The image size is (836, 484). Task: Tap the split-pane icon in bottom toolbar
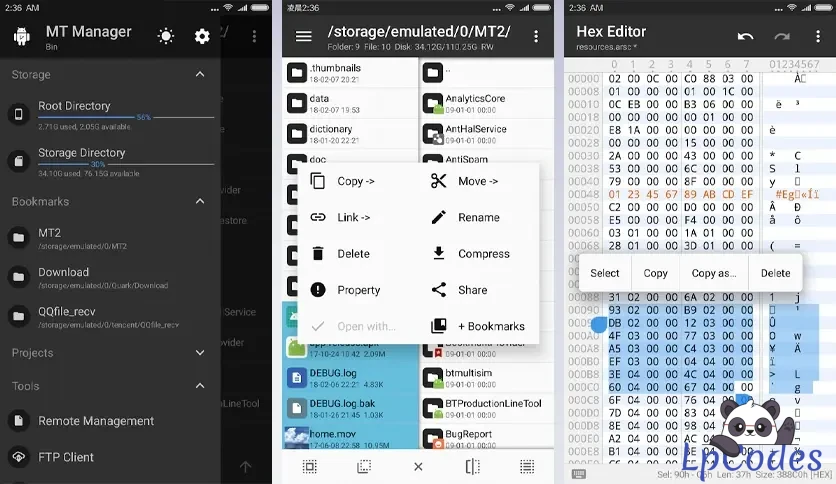click(x=472, y=467)
